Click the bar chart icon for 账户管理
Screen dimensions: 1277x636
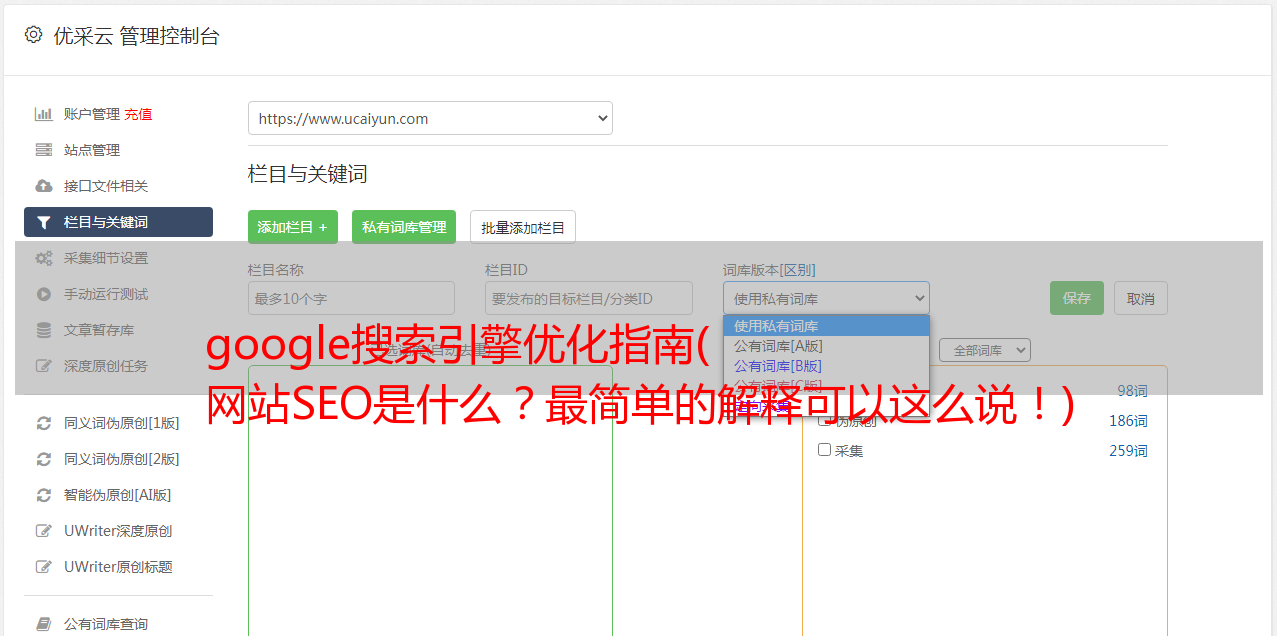(x=43, y=114)
